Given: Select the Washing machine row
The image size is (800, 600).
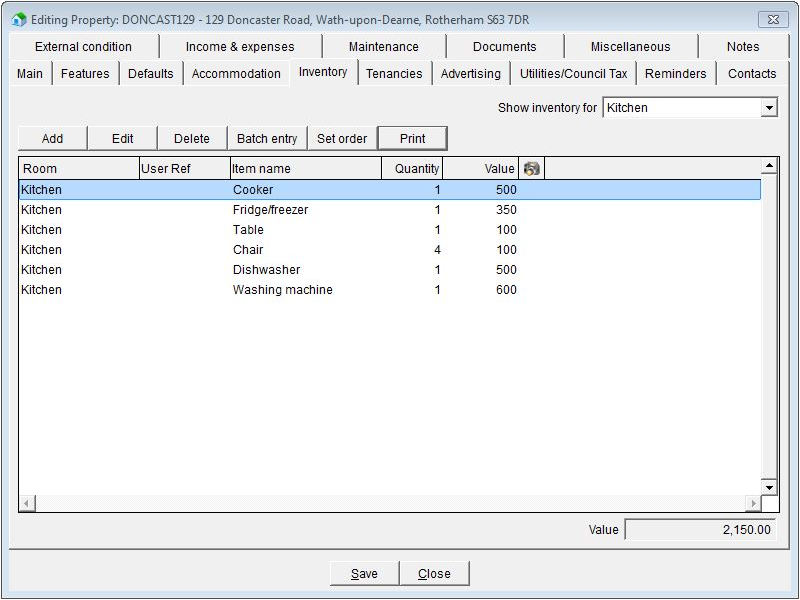Looking at the screenshot, I should (x=390, y=289).
